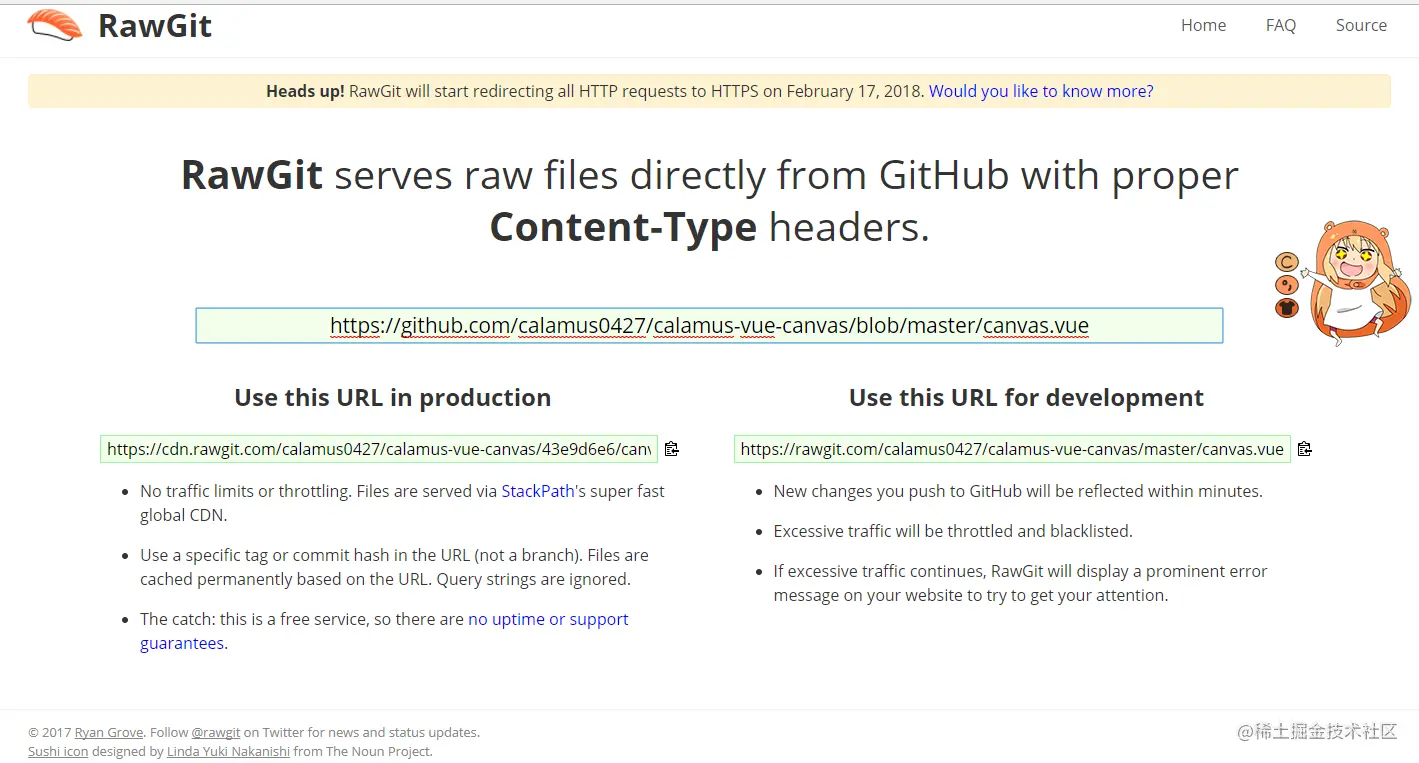Click 'No traffic limits or throttling' bullet text
1419x763 pixels.
[x=402, y=503]
